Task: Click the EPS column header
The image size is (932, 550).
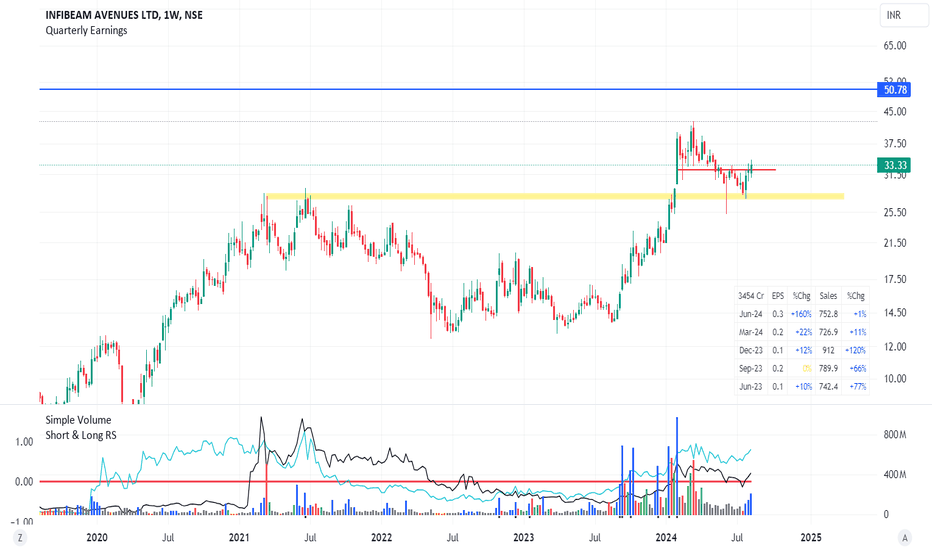Action: coord(777,296)
